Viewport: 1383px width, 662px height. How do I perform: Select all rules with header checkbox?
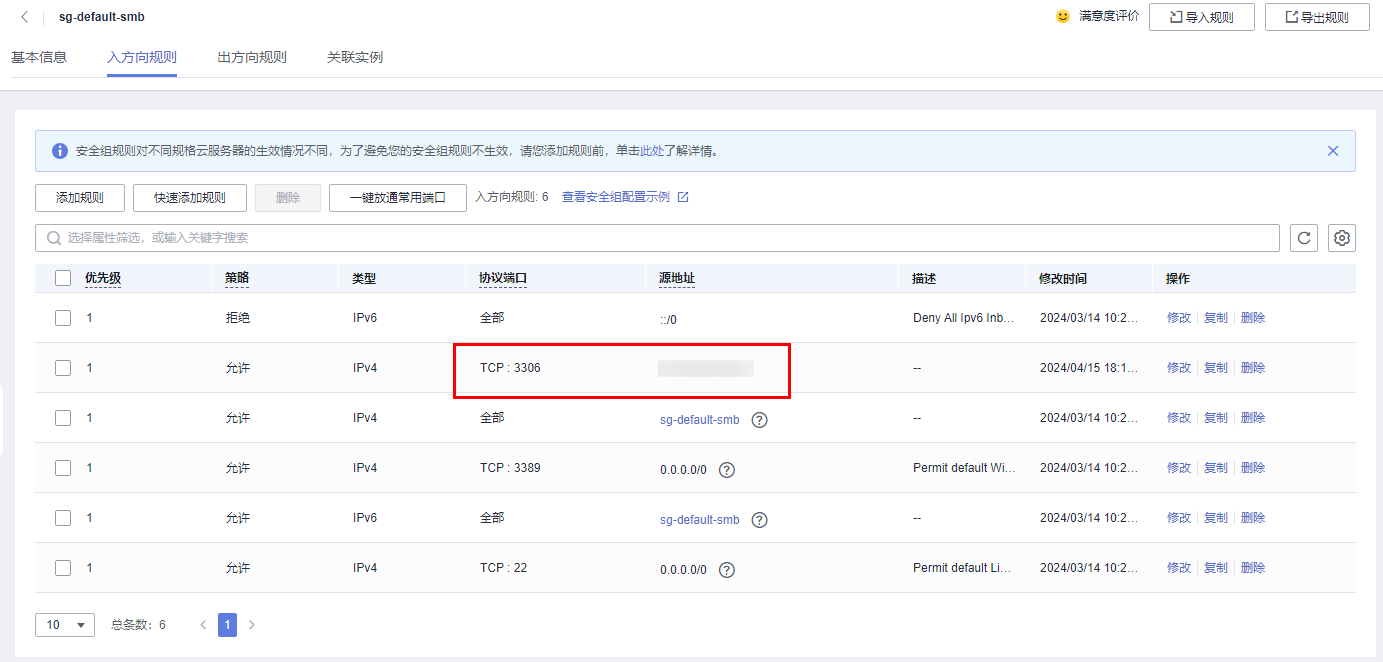63,279
